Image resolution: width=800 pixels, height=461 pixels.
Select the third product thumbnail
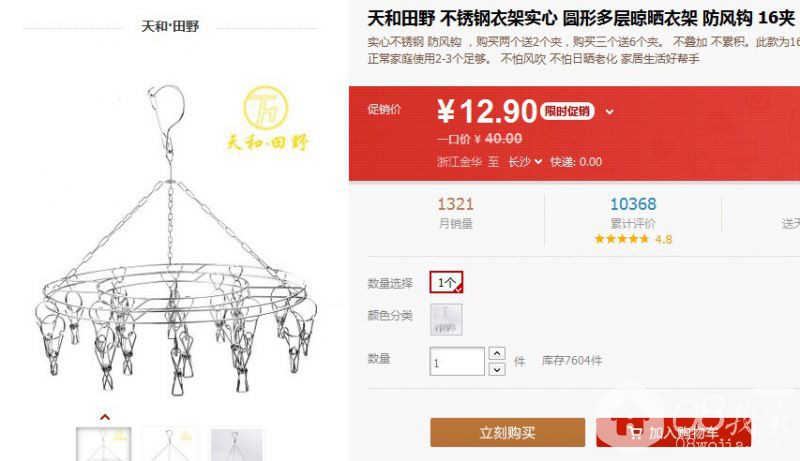click(236, 444)
